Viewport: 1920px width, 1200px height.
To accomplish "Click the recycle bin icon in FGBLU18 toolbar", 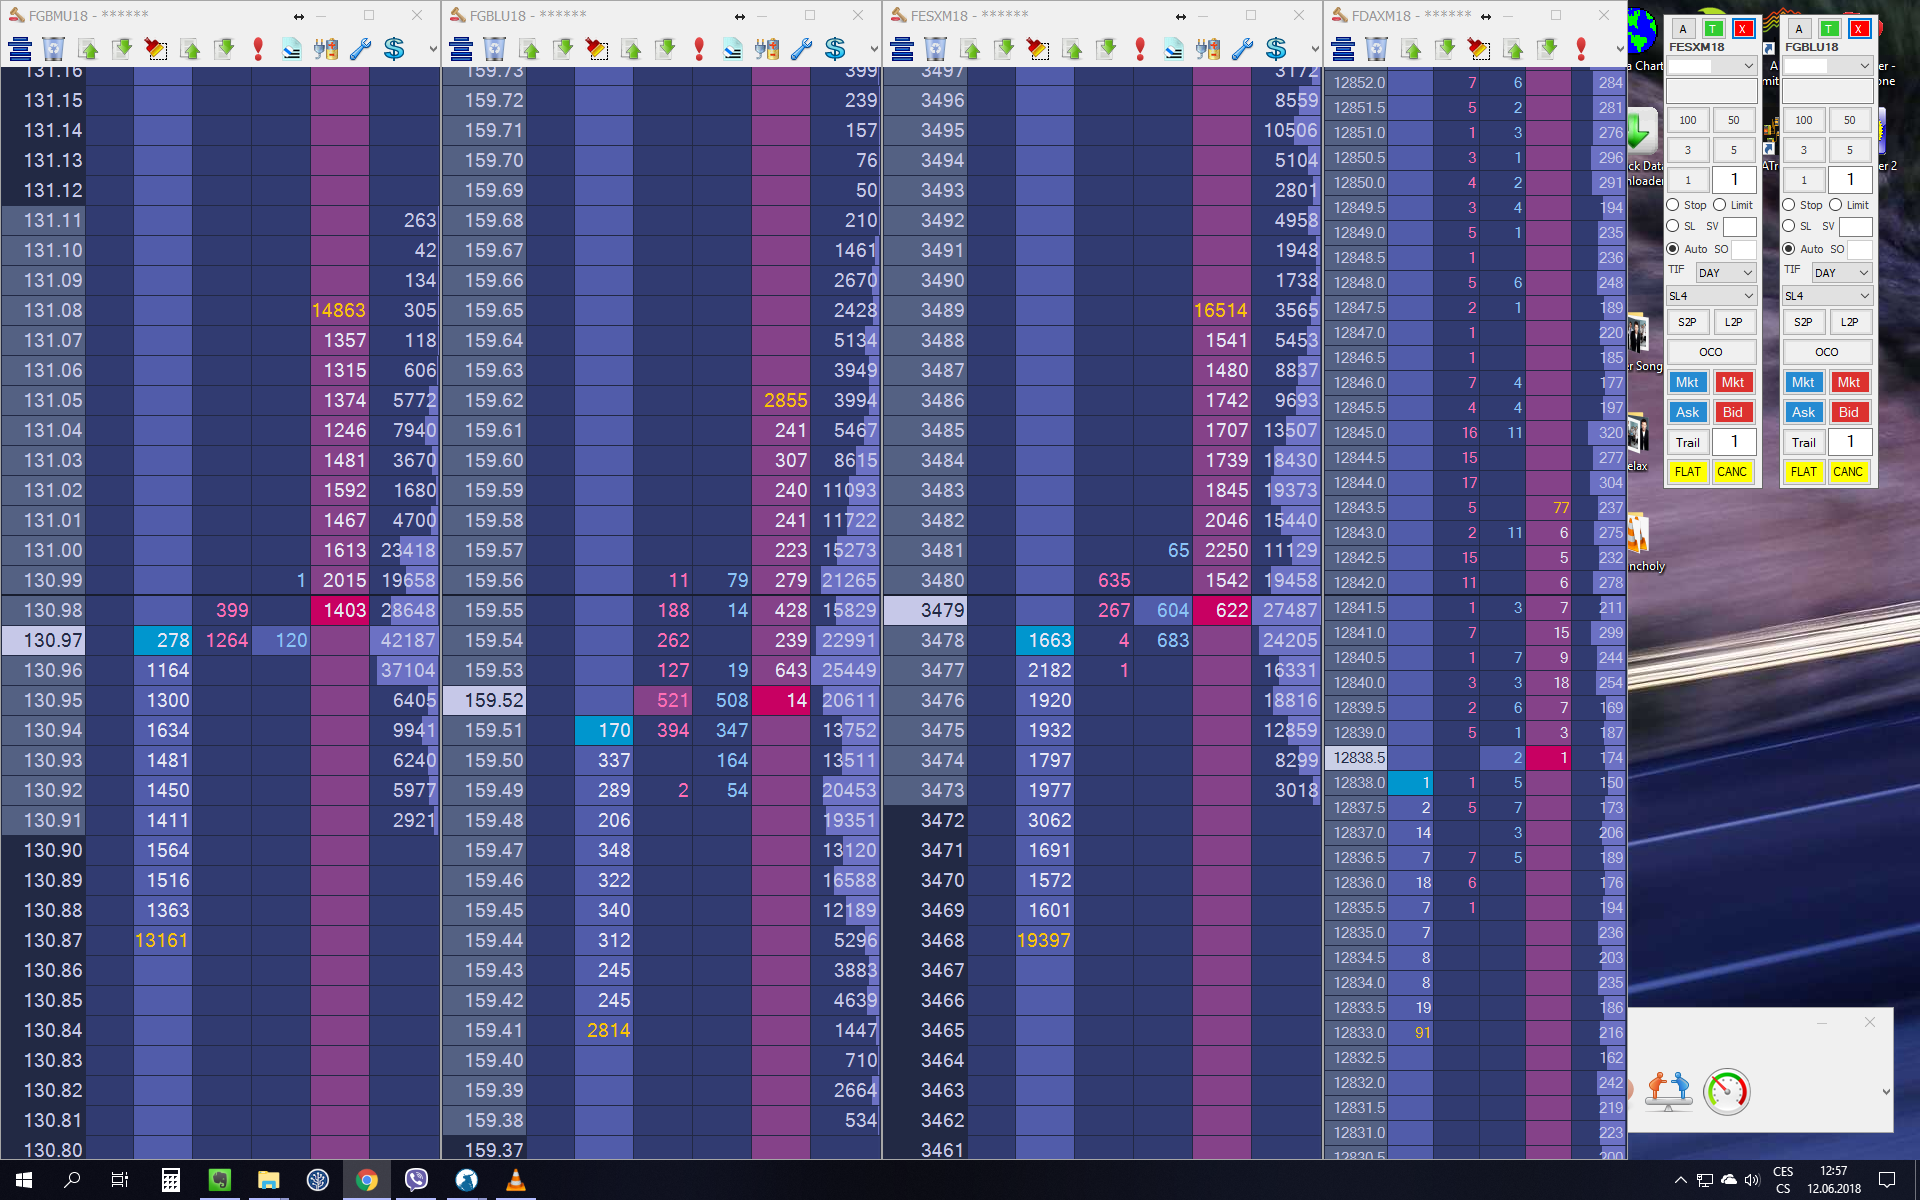I will click(x=494, y=49).
